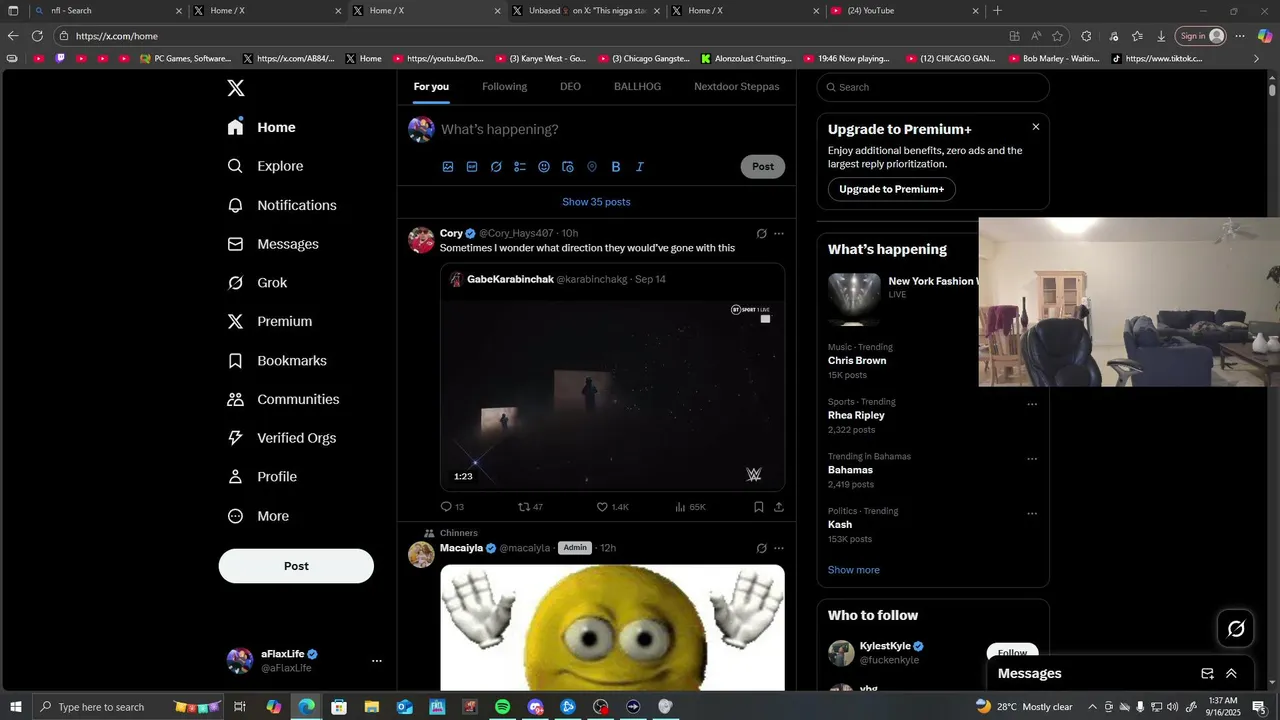The height and width of the screenshot is (720, 1280).
Task: Insert a GIF into the post
Action: point(472,167)
